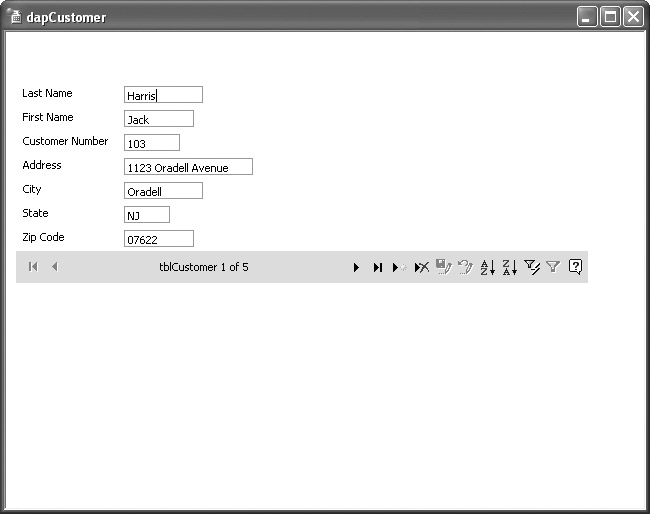Click Customer Number field showing 103

[151, 143]
